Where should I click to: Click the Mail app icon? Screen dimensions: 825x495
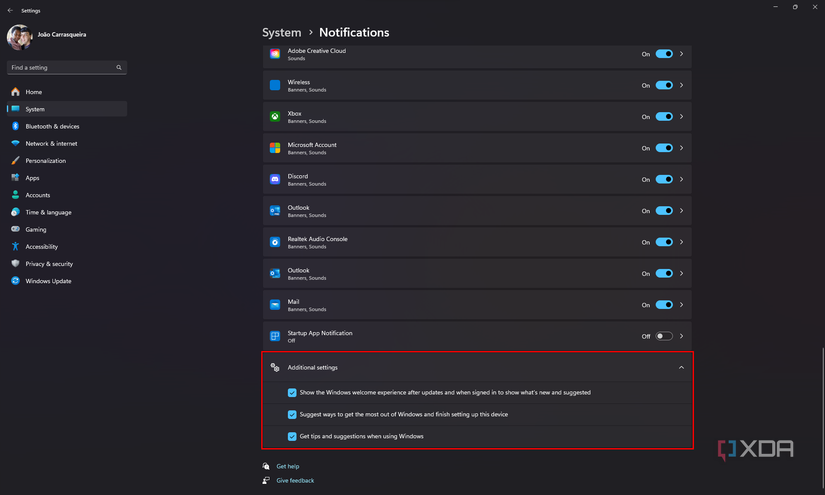(x=275, y=304)
